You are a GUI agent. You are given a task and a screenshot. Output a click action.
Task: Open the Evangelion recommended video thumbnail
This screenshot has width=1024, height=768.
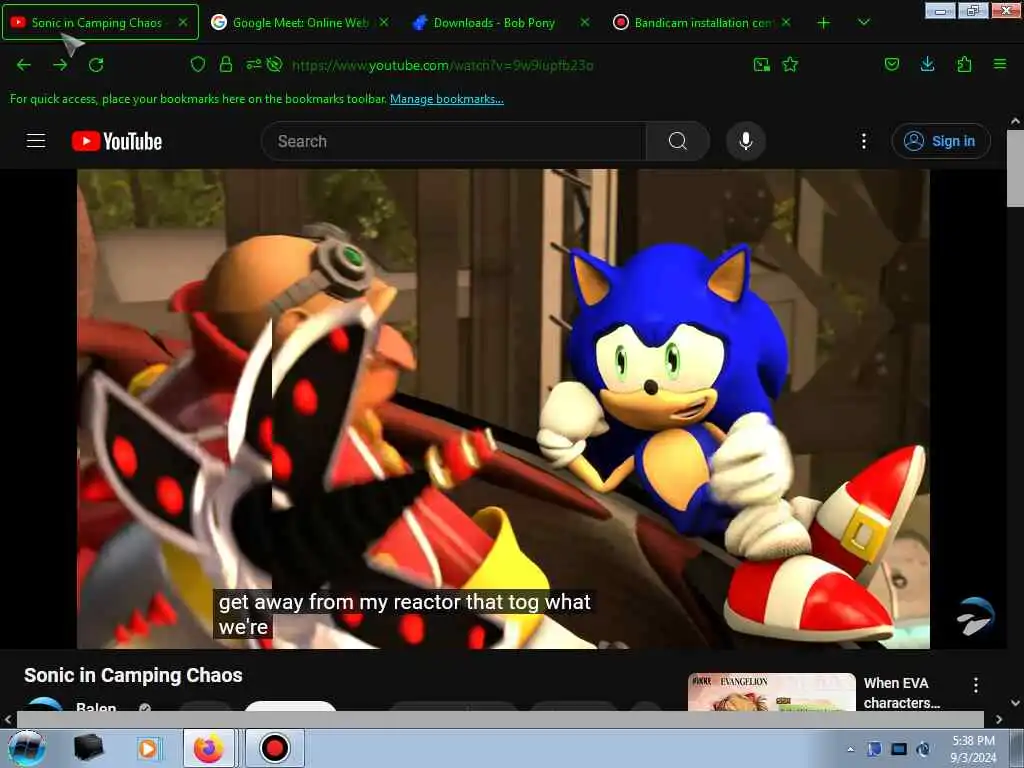[771, 692]
